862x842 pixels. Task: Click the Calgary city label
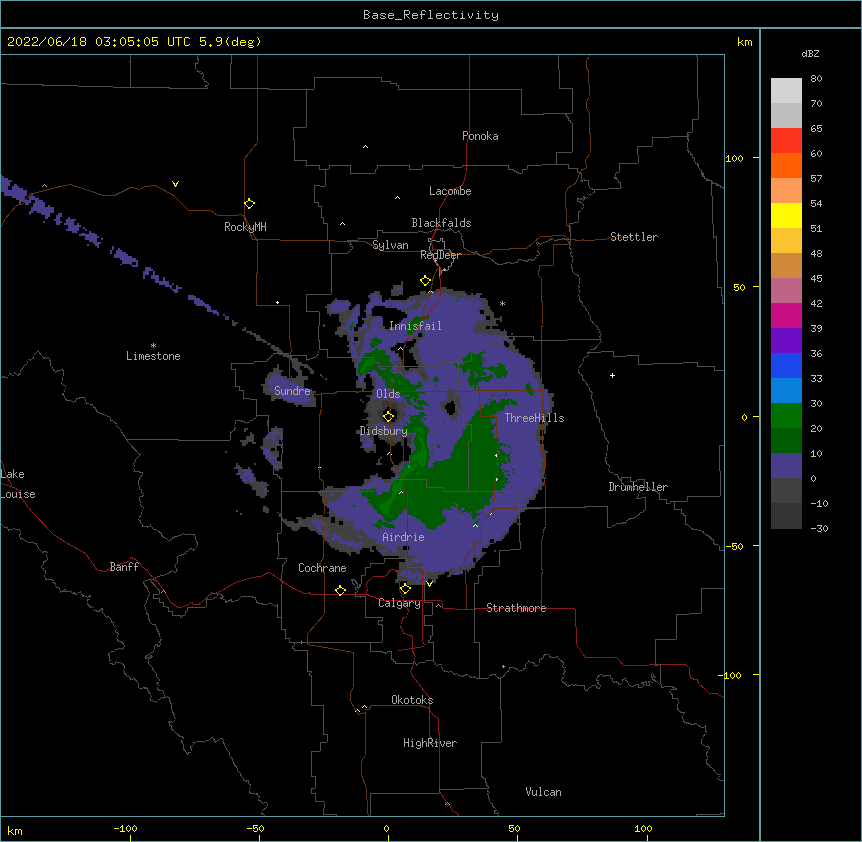(399, 603)
